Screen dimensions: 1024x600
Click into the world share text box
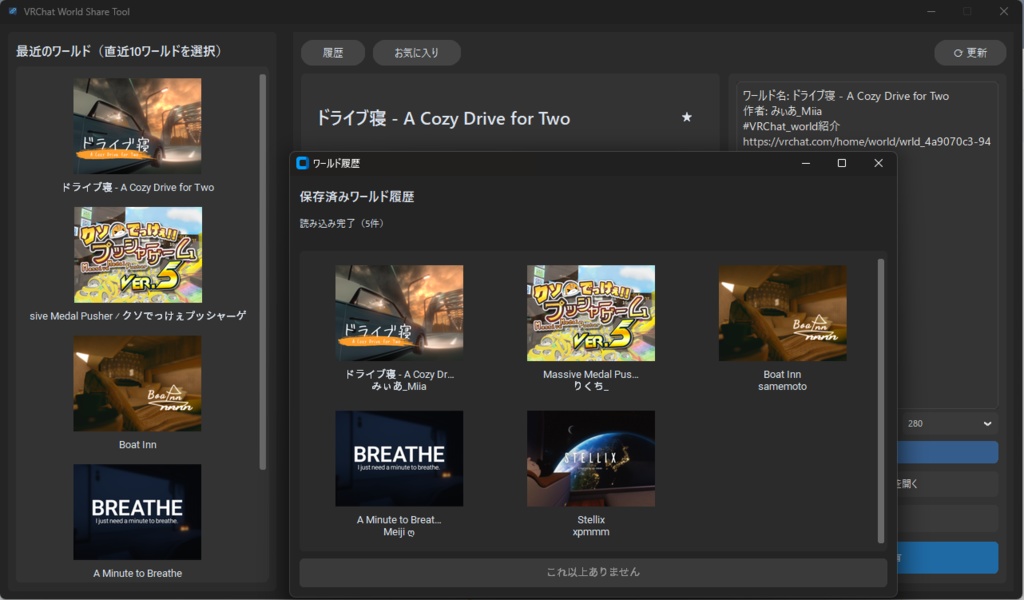coord(867,245)
